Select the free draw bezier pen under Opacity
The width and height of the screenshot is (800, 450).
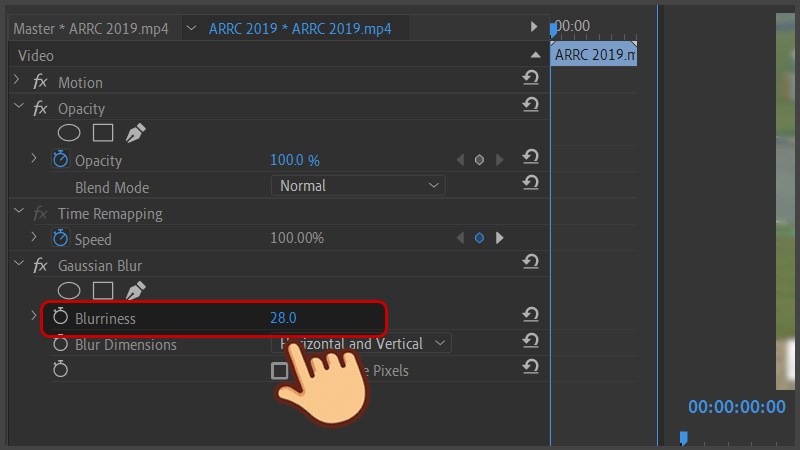point(136,133)
